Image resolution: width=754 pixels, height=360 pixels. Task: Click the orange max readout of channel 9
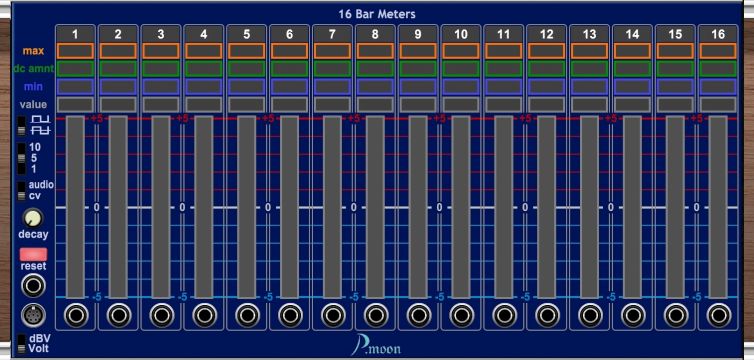coord(418,51)
